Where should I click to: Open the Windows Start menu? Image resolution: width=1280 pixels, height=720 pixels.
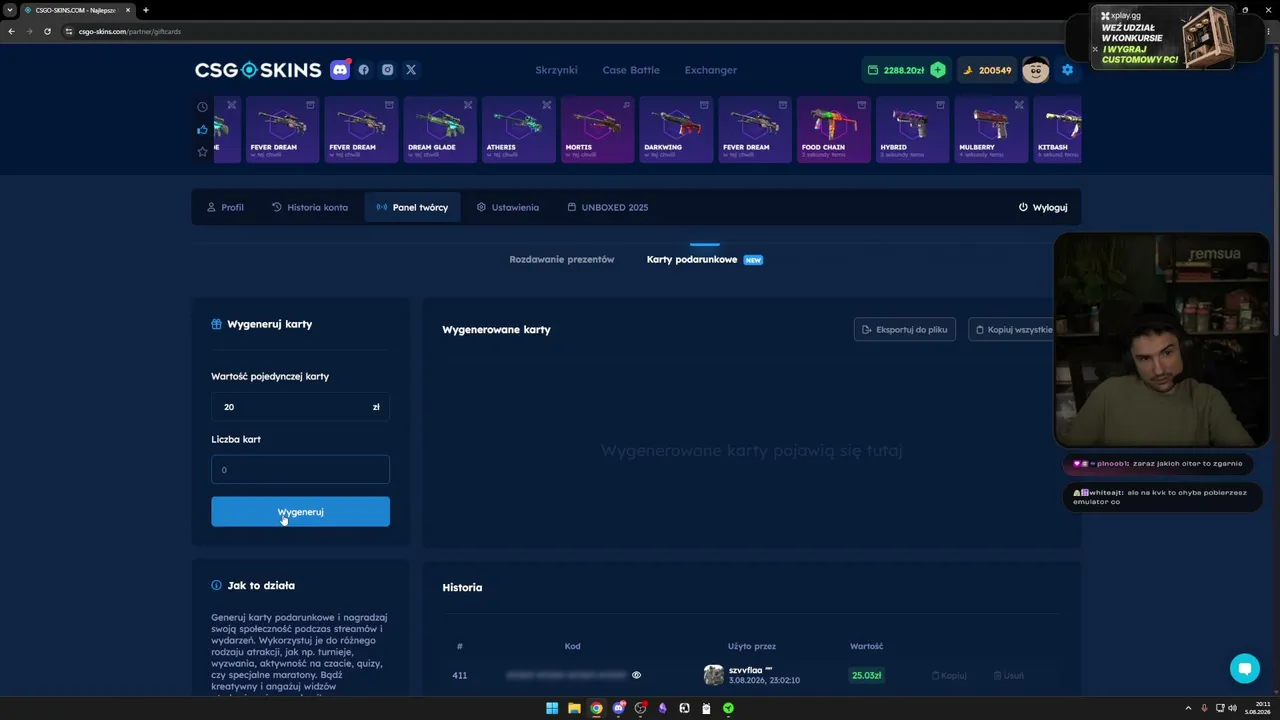click(x=552, y=708)
